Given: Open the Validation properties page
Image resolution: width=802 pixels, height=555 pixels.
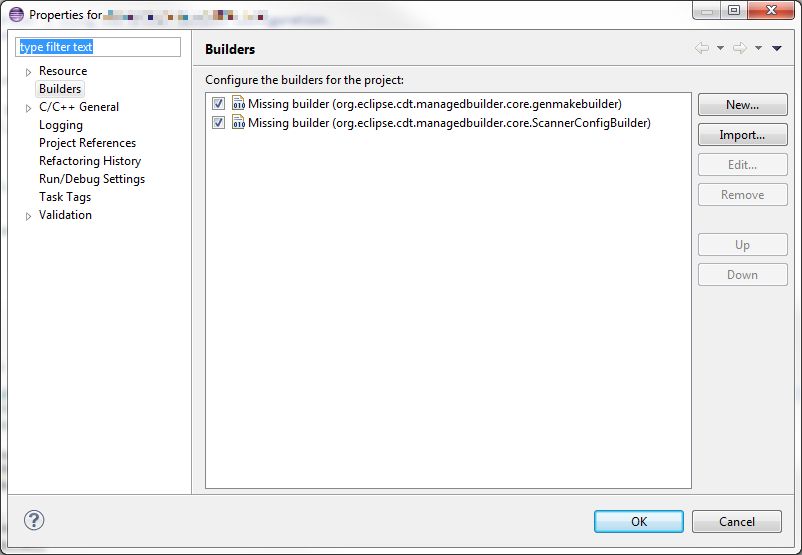Looking at the screenshot, I should pos(65,215).
